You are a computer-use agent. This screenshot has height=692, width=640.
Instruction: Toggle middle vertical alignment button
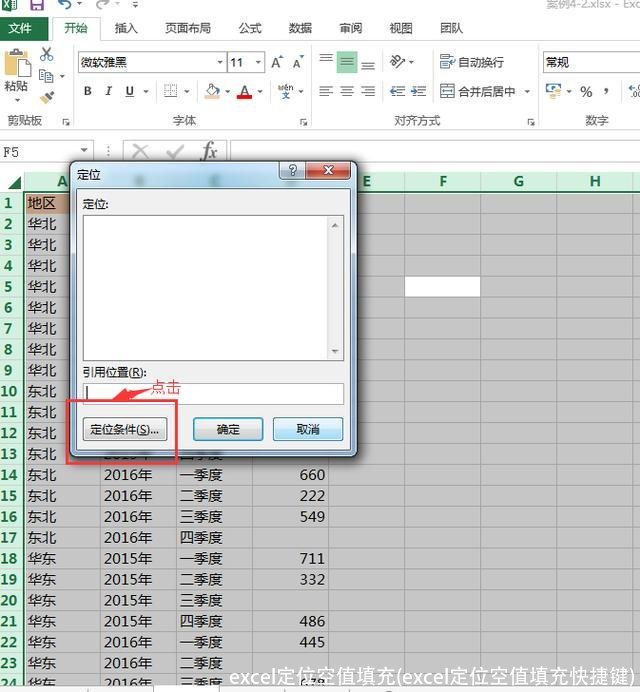(x=347, y=62)
